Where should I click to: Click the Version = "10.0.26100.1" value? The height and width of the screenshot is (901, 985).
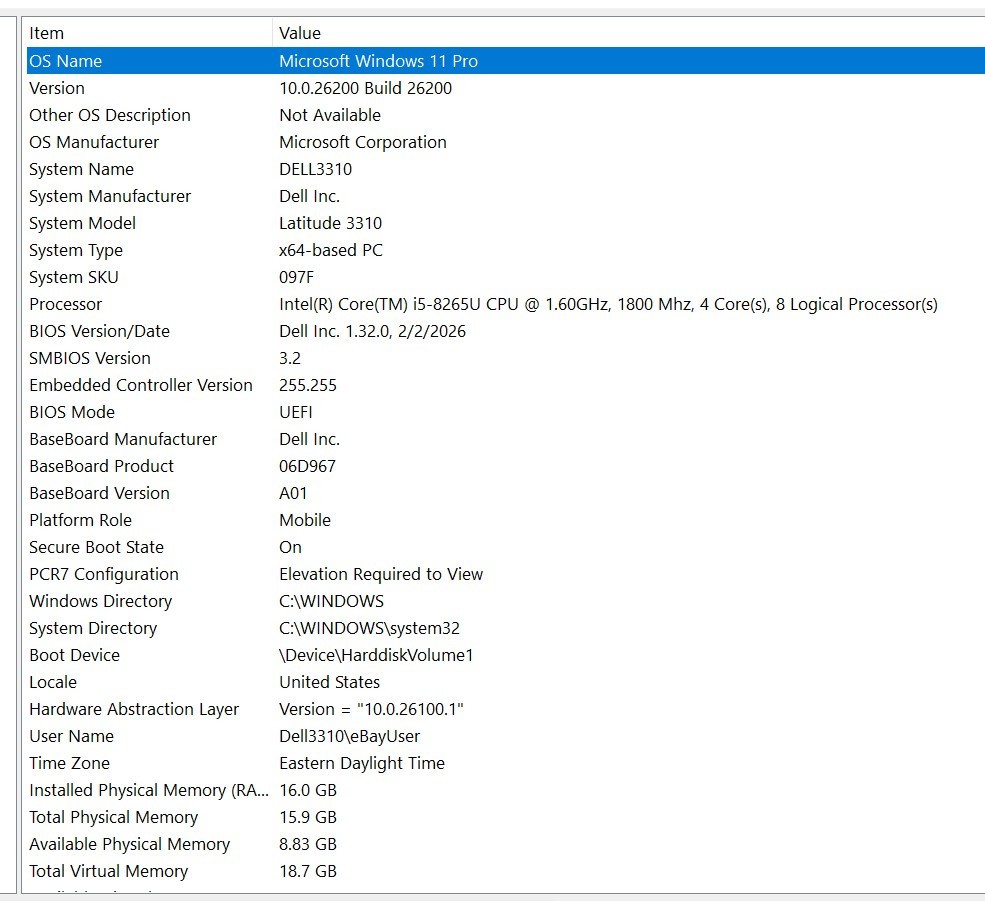click(x=371, y=709)
